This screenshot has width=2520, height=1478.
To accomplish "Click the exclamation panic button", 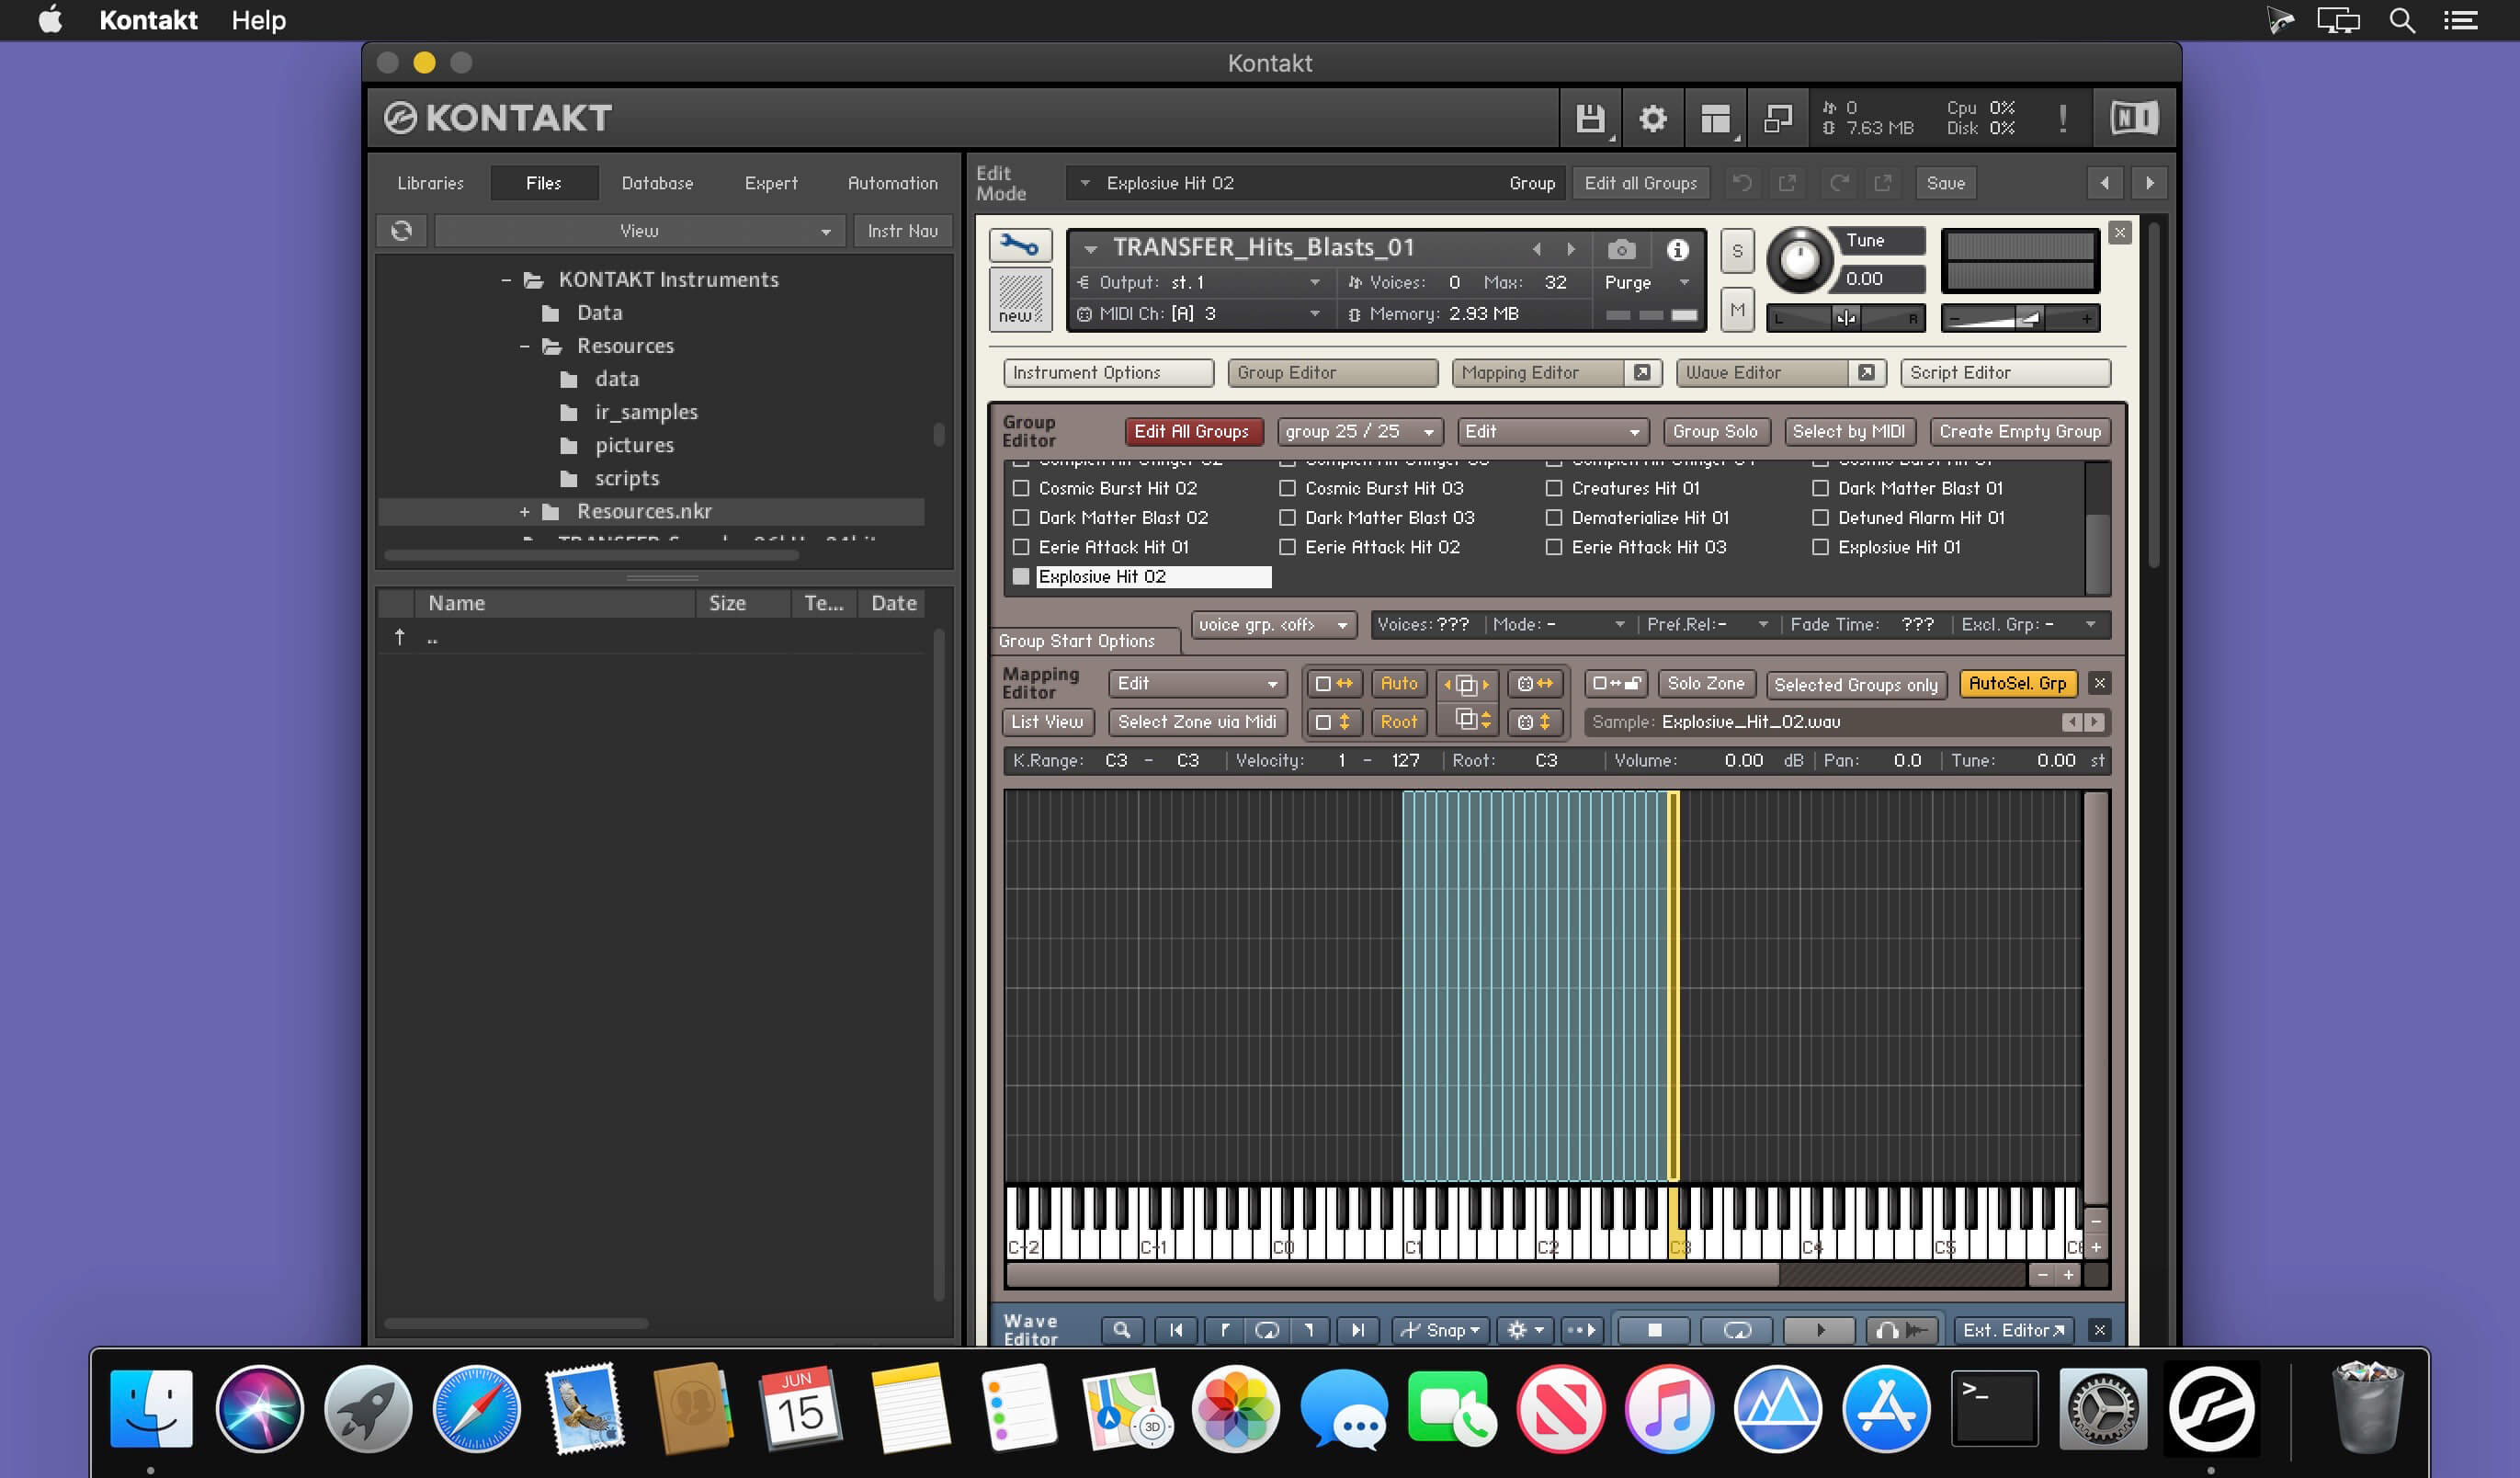I will coord(2063,118).
